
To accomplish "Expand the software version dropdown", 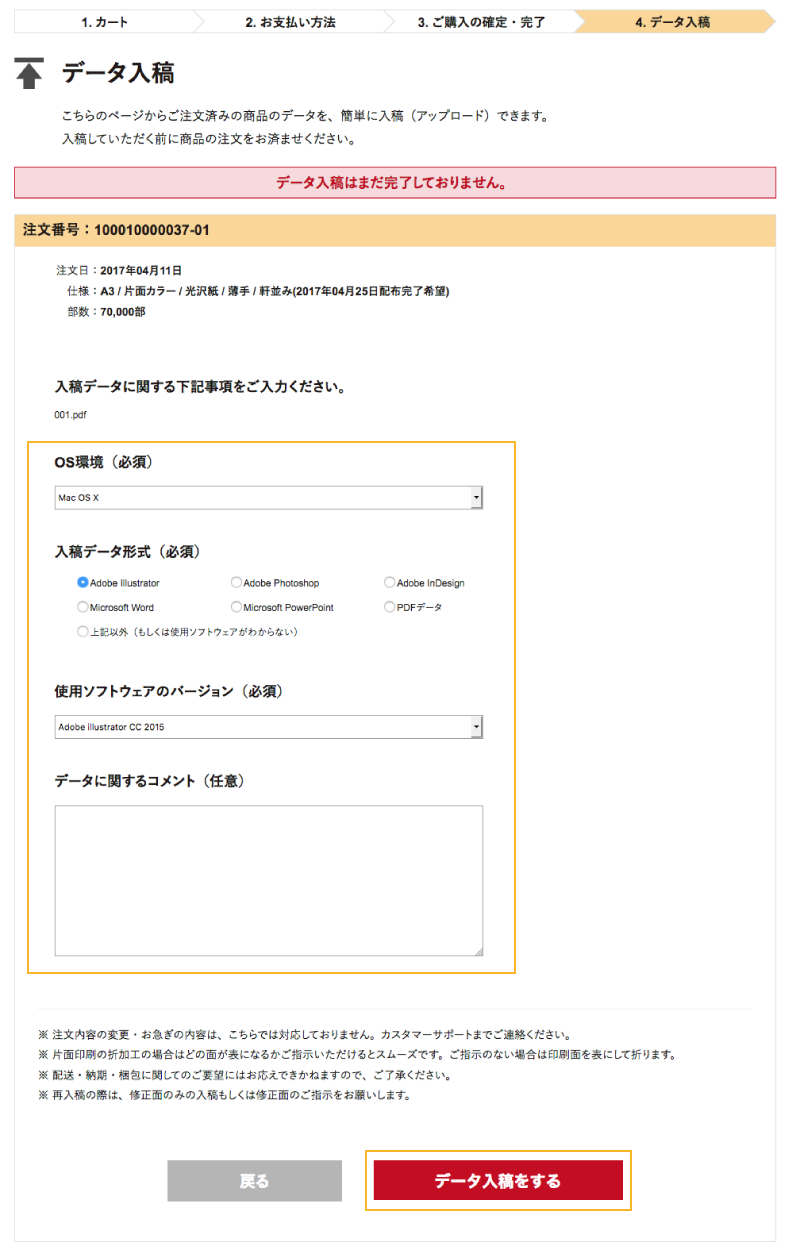I will pos(268,727).
